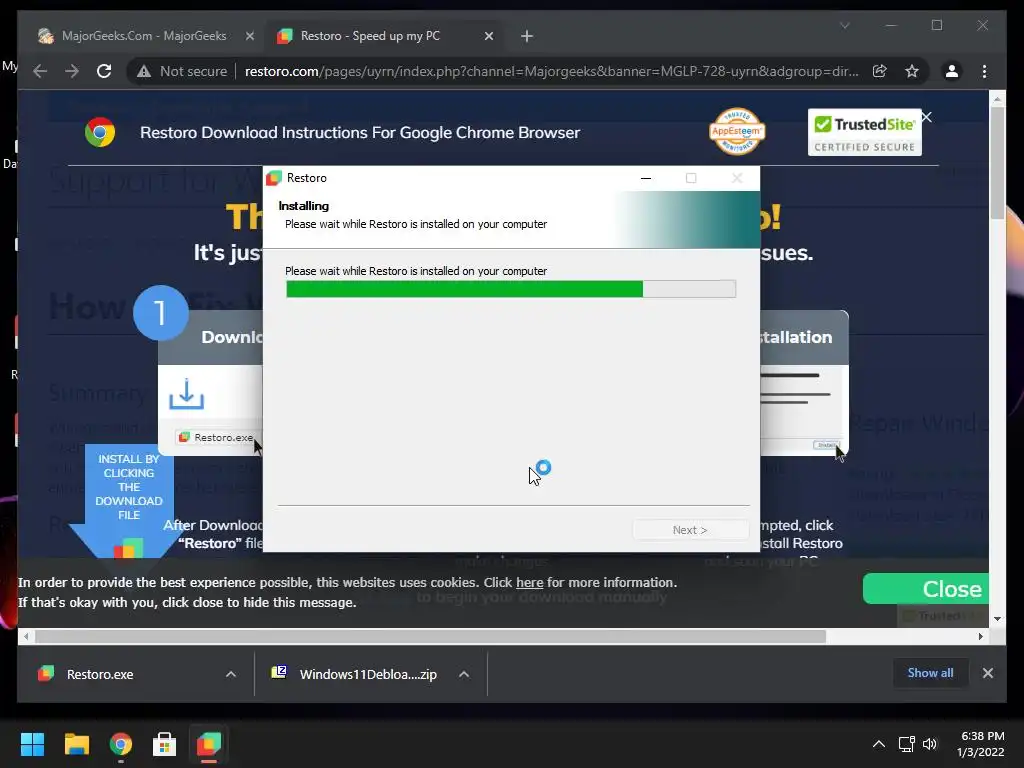Minimize the Restoro installer window

646,178
